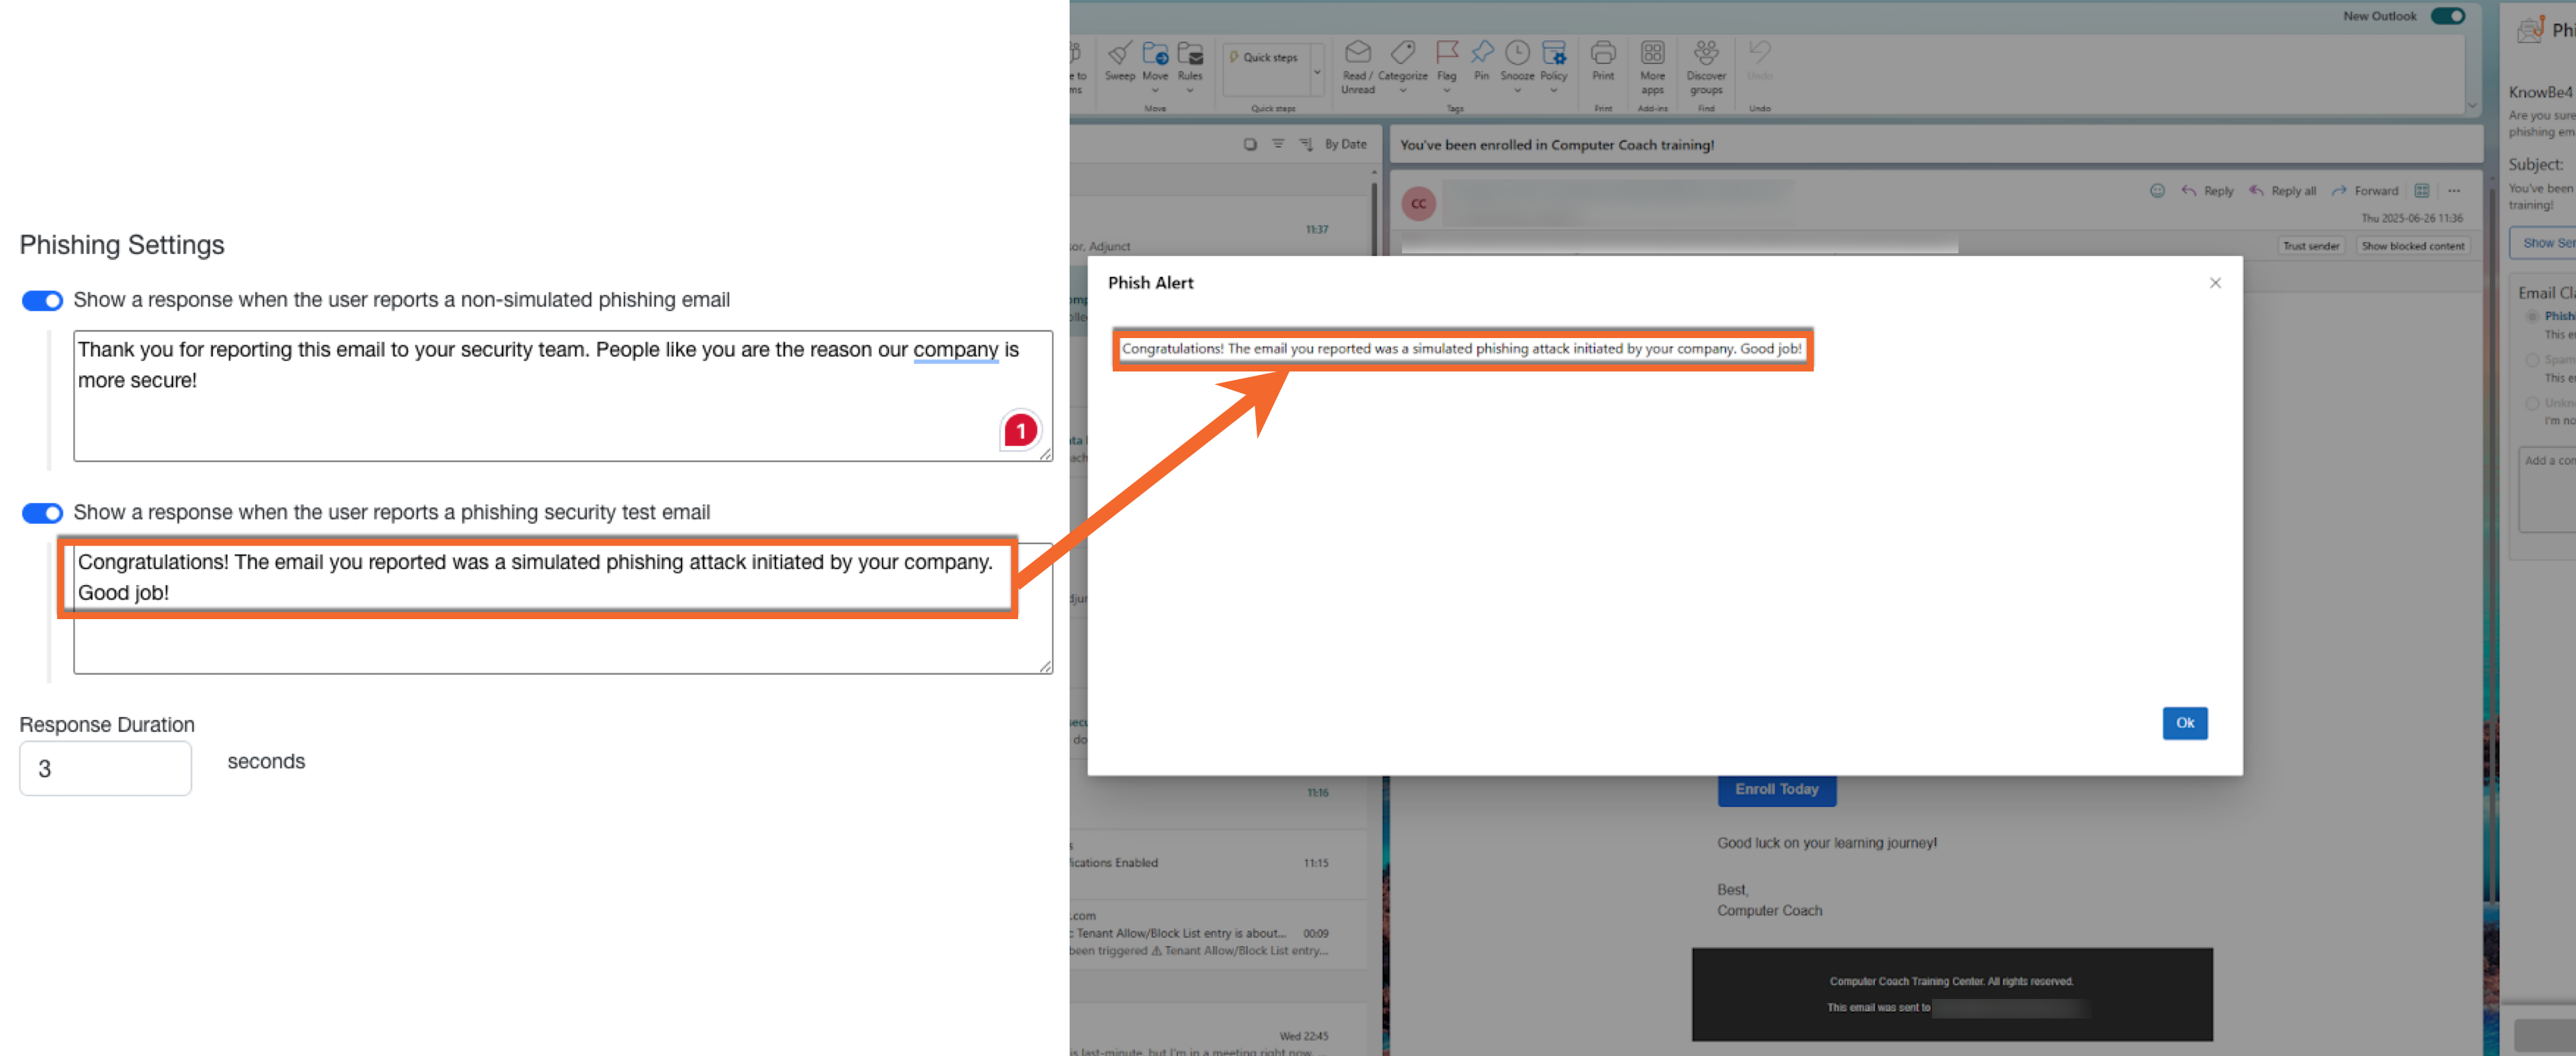
Task: Click Ok in the Phish Alert dialog
Action: coord(2185,723)
